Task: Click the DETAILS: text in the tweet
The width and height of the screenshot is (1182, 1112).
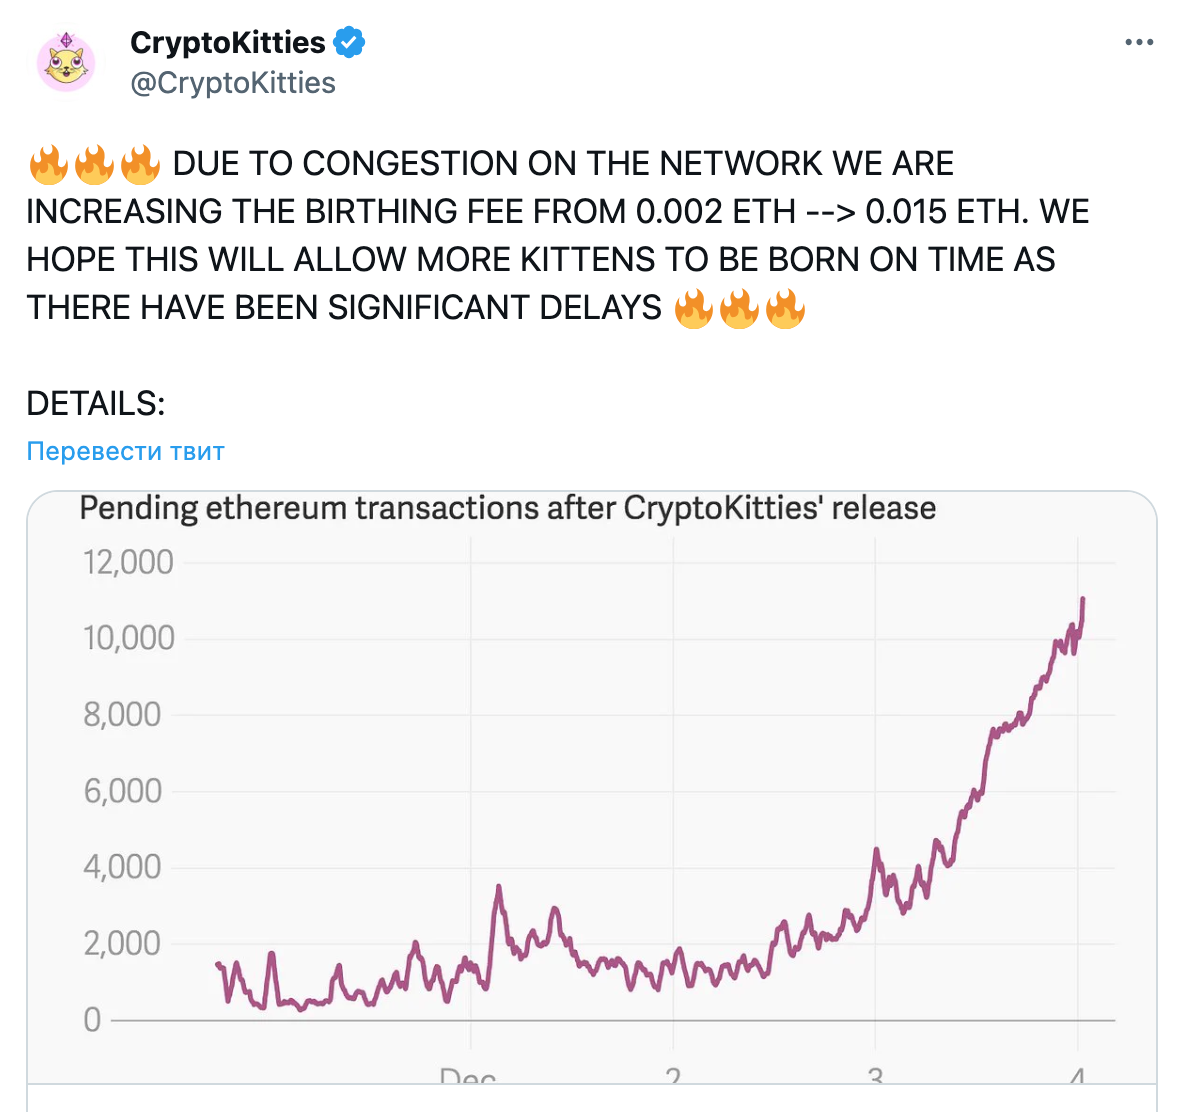Action: (96, 404)
